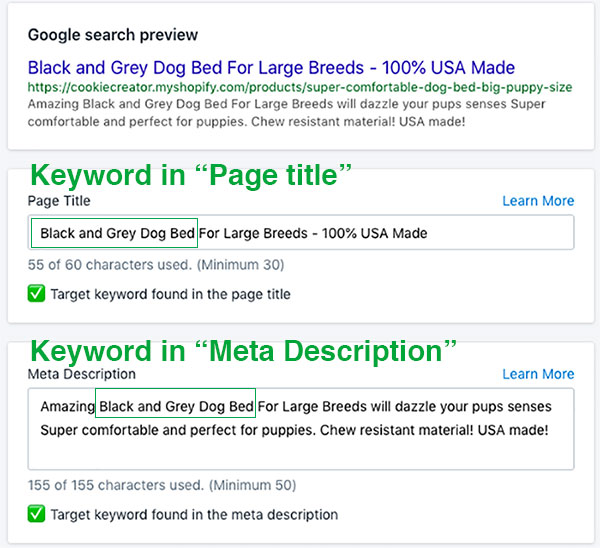Open Learn More link beside Meta Description
This screenshot has width=600, height=548.
coord(538,374)
